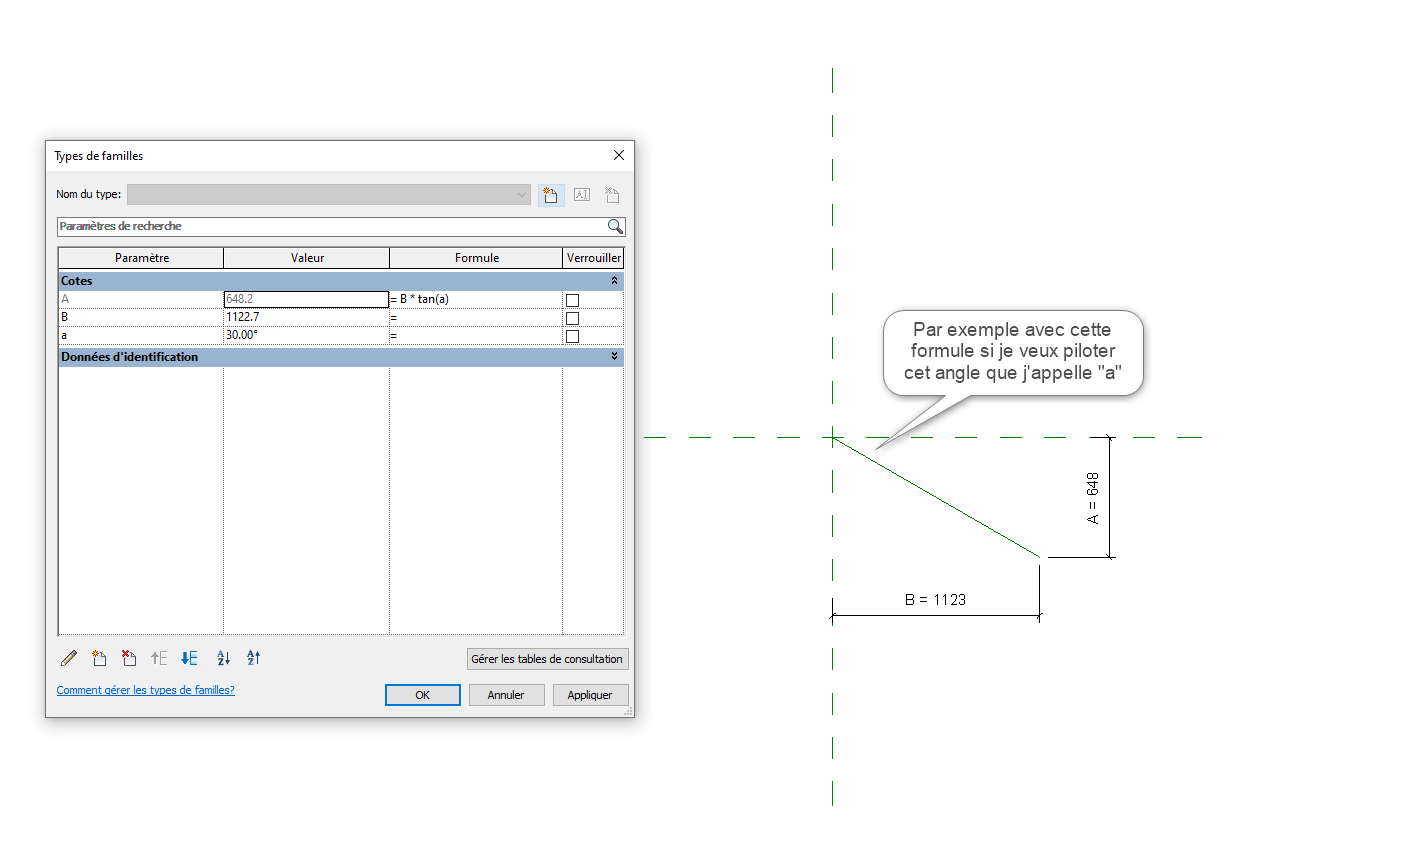1419x854 pixels.
Task: Click the delete parameter icon with red X
Action: (129, 658)
